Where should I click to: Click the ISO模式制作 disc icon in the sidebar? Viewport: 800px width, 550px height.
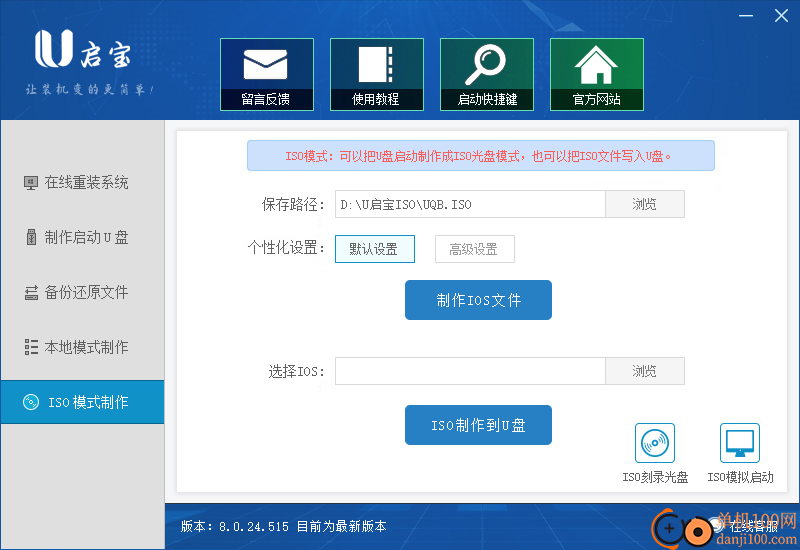pyautogui.click(x=31, y=402)
